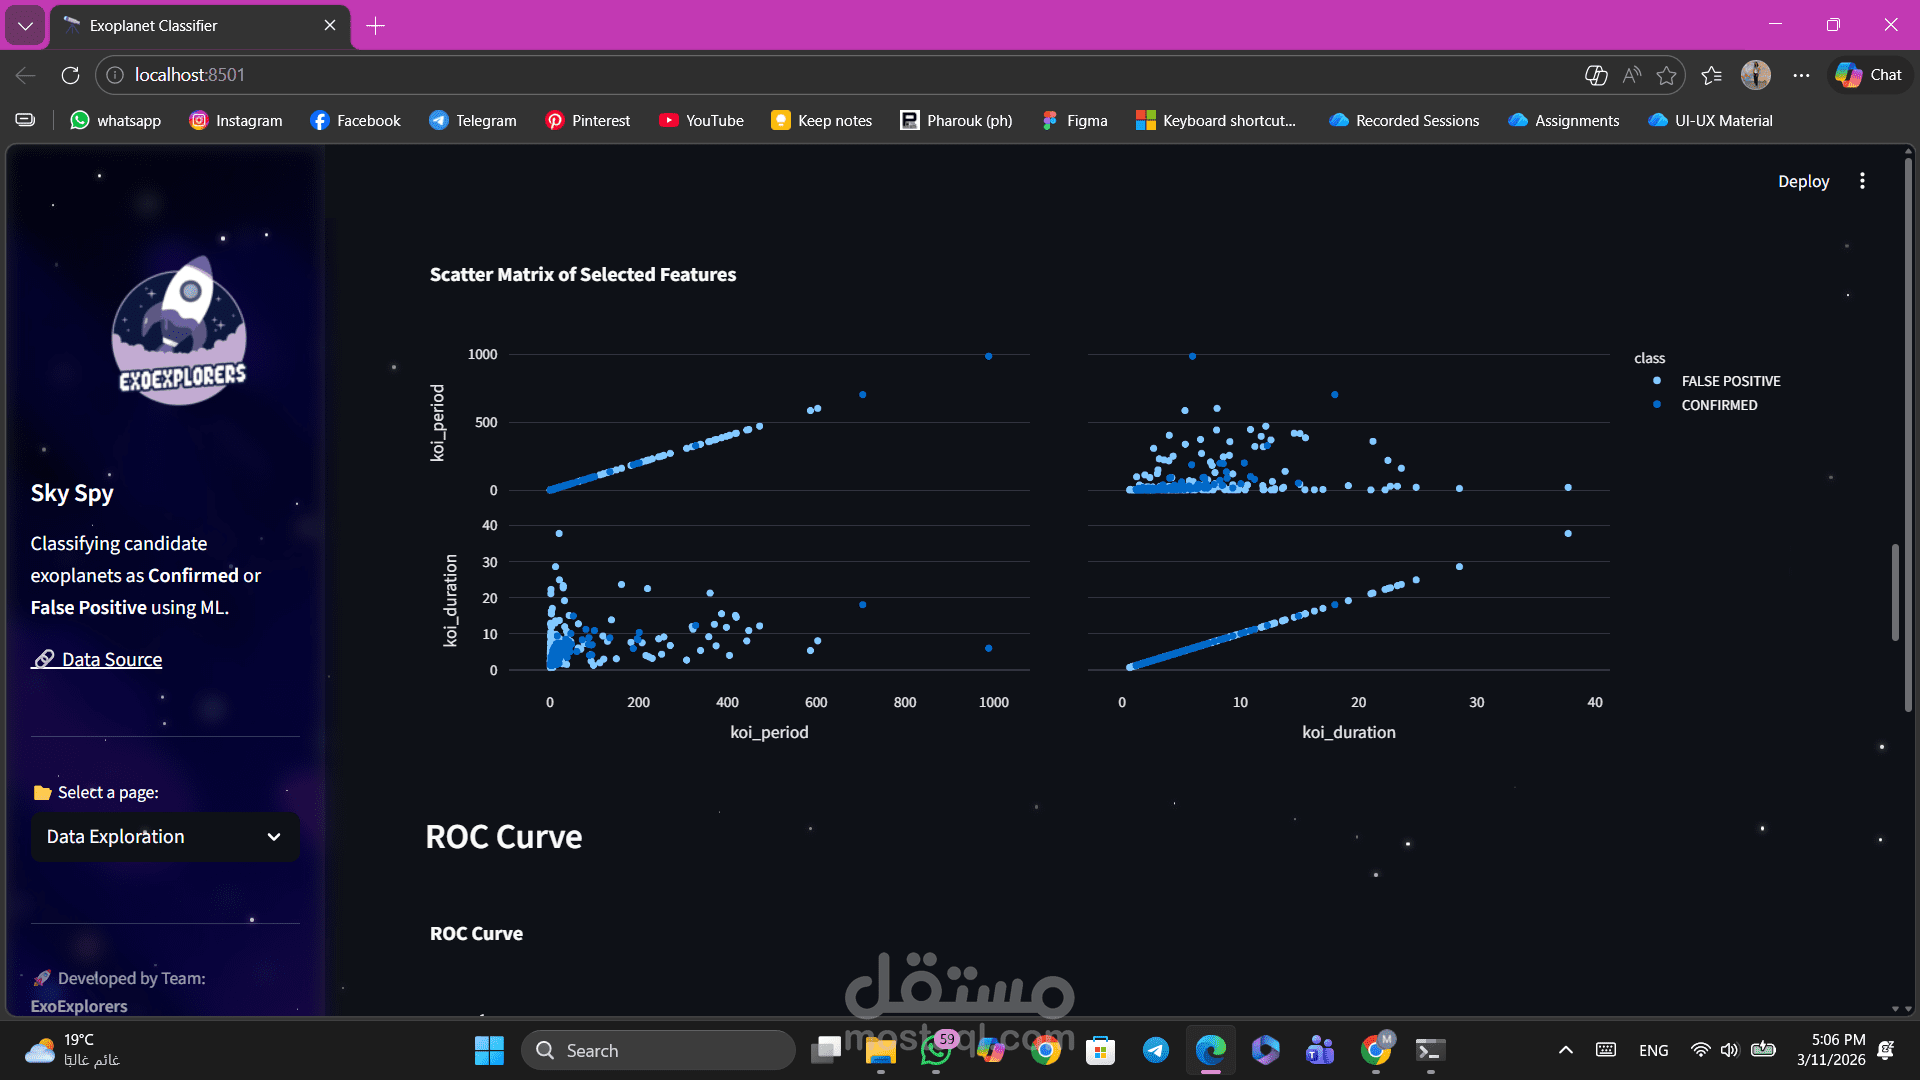
Task: Toggle FALSE POSITIVE class in legend
Action: tap(1730, 381)
